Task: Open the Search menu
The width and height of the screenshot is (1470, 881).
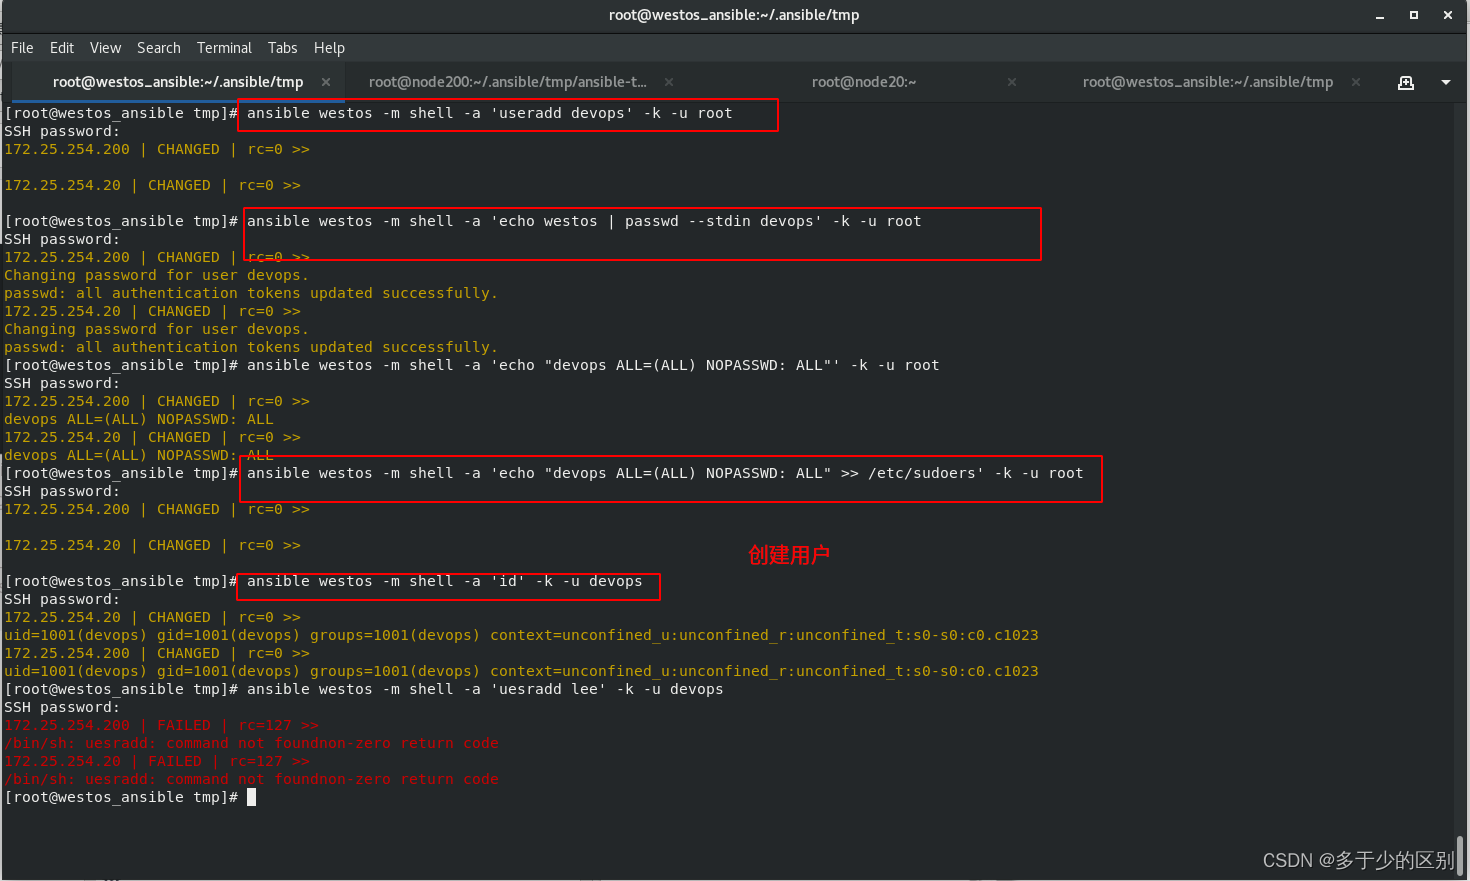Action: coord(159,48)
